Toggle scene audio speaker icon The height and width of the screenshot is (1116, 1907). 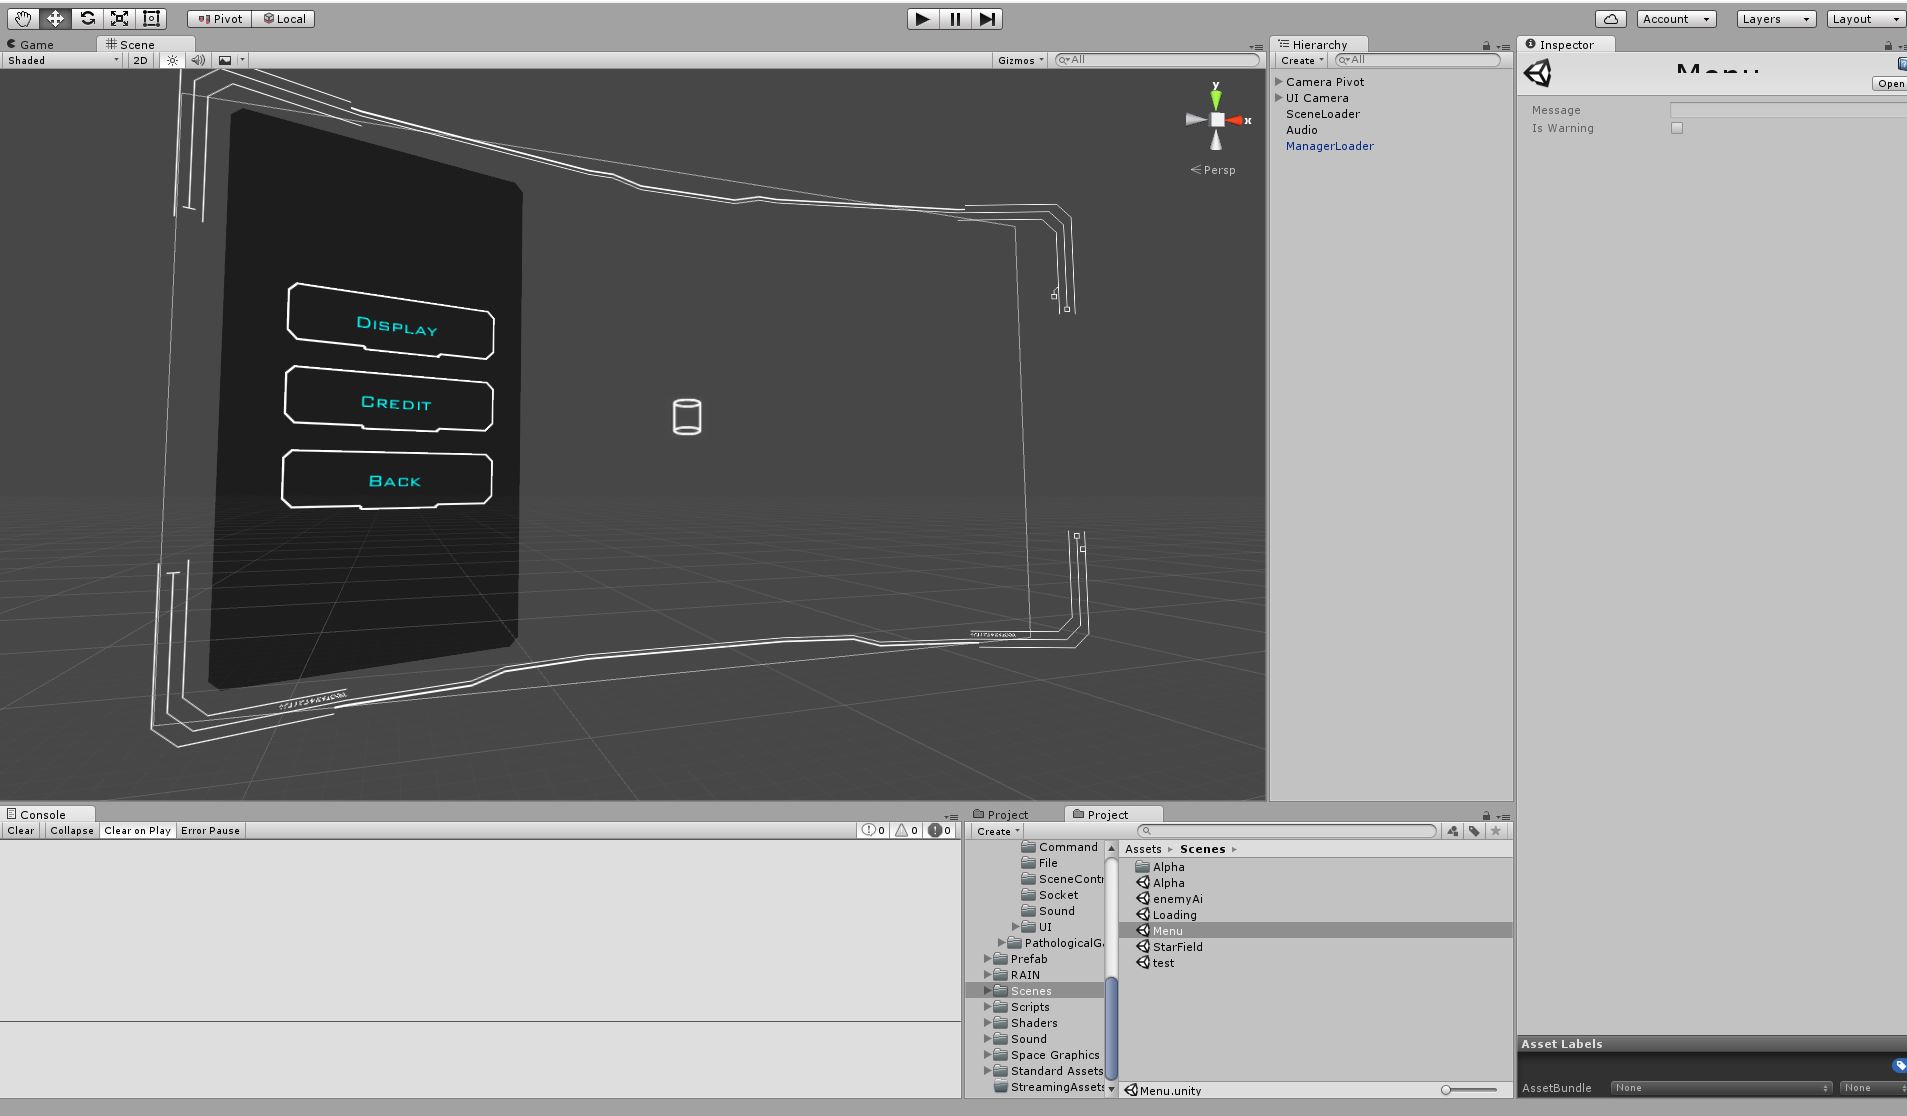coord(198,60)
